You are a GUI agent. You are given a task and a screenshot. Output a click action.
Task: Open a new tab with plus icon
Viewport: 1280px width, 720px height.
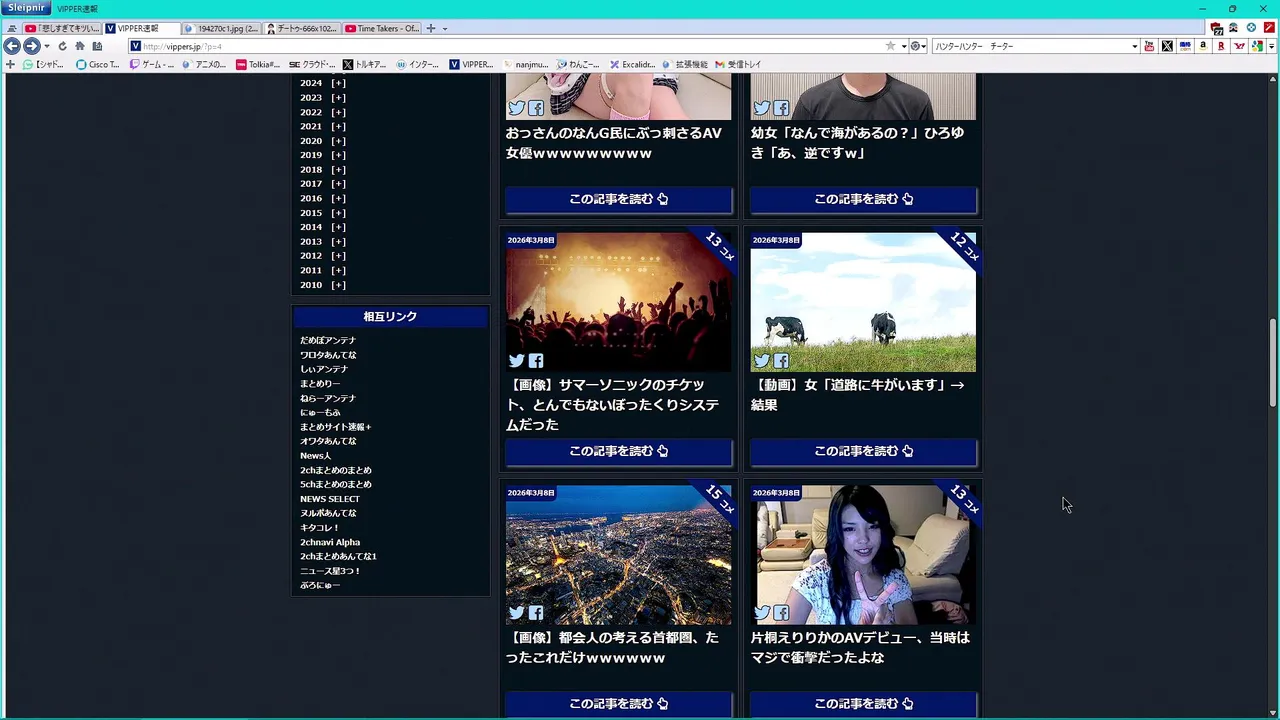coord(431,28)
